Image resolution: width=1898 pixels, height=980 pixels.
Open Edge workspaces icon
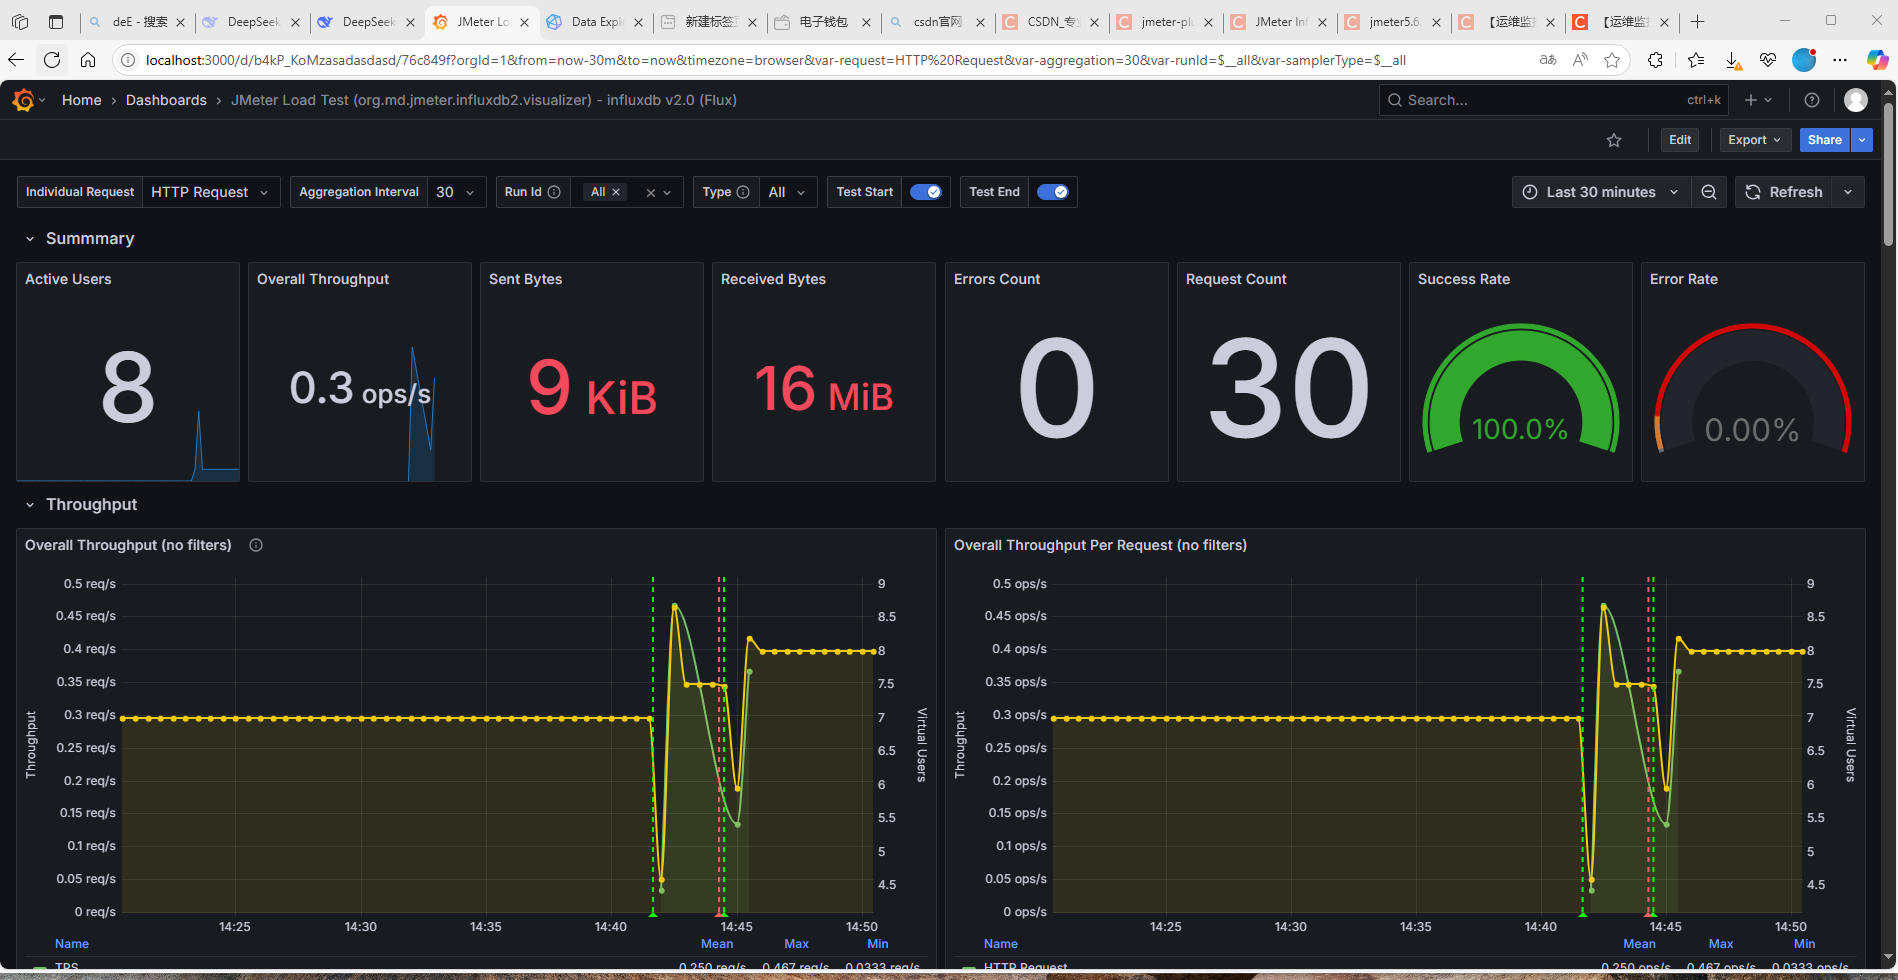pos(20,21)
